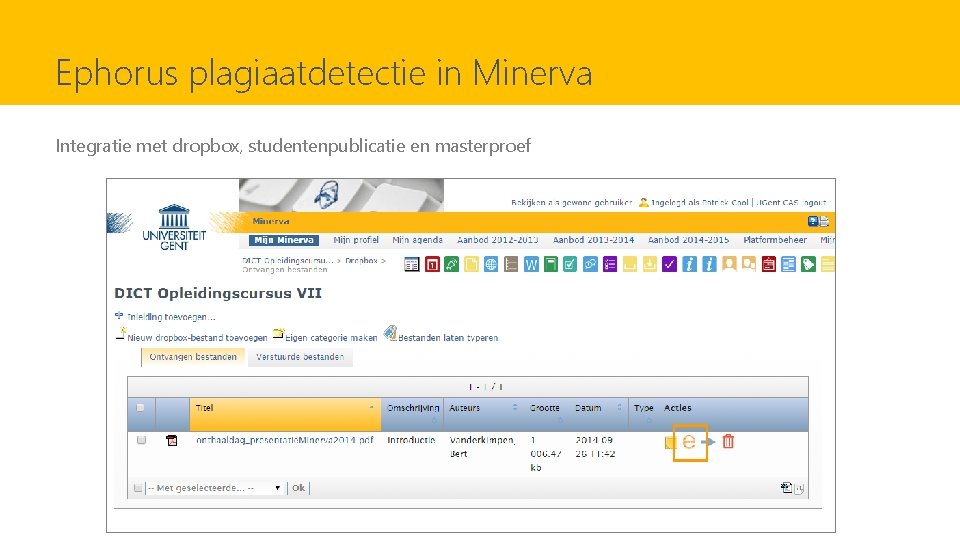The height and width of the screenshot is (540, 960).
Task: Switch to Ontvangen bestanden tab
Action: tap(193, 357)
